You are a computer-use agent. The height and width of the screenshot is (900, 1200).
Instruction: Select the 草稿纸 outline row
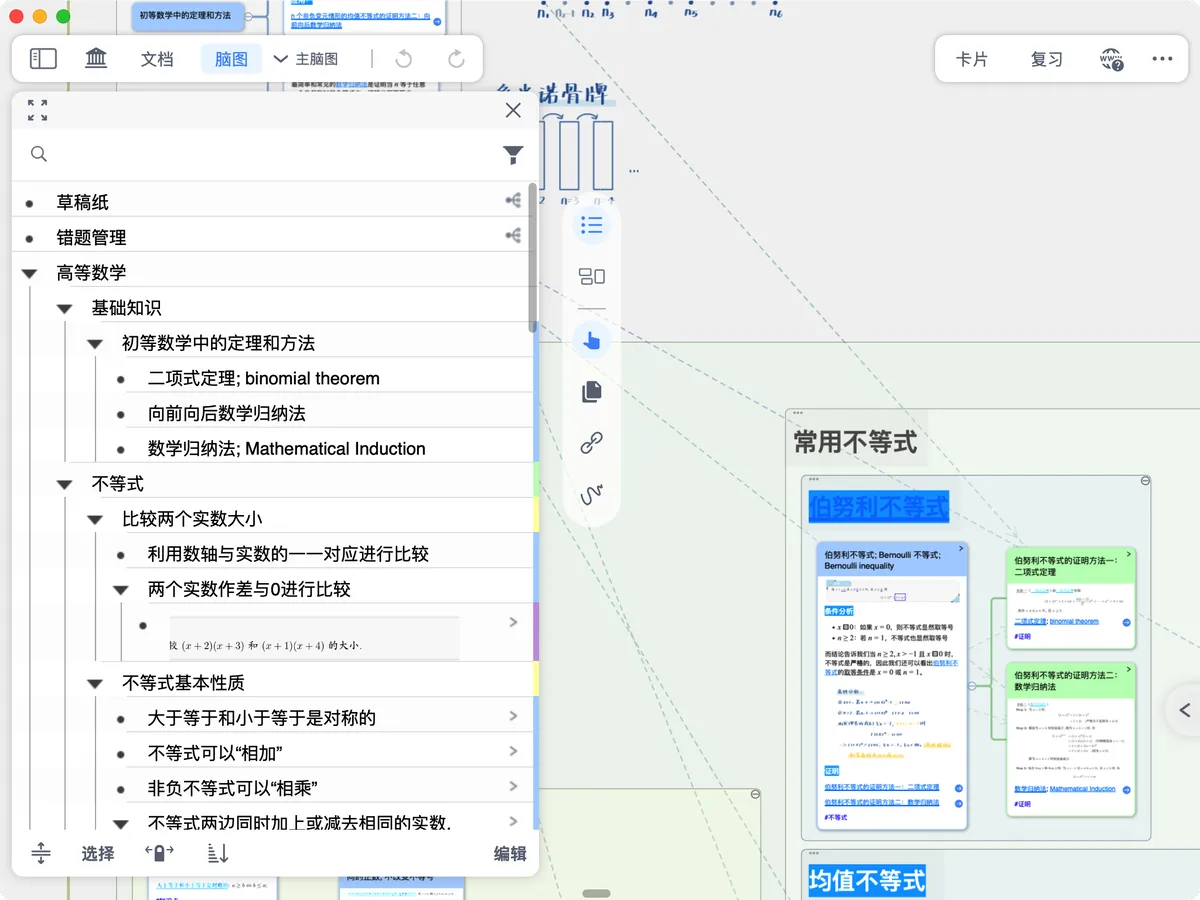point(270,202)
